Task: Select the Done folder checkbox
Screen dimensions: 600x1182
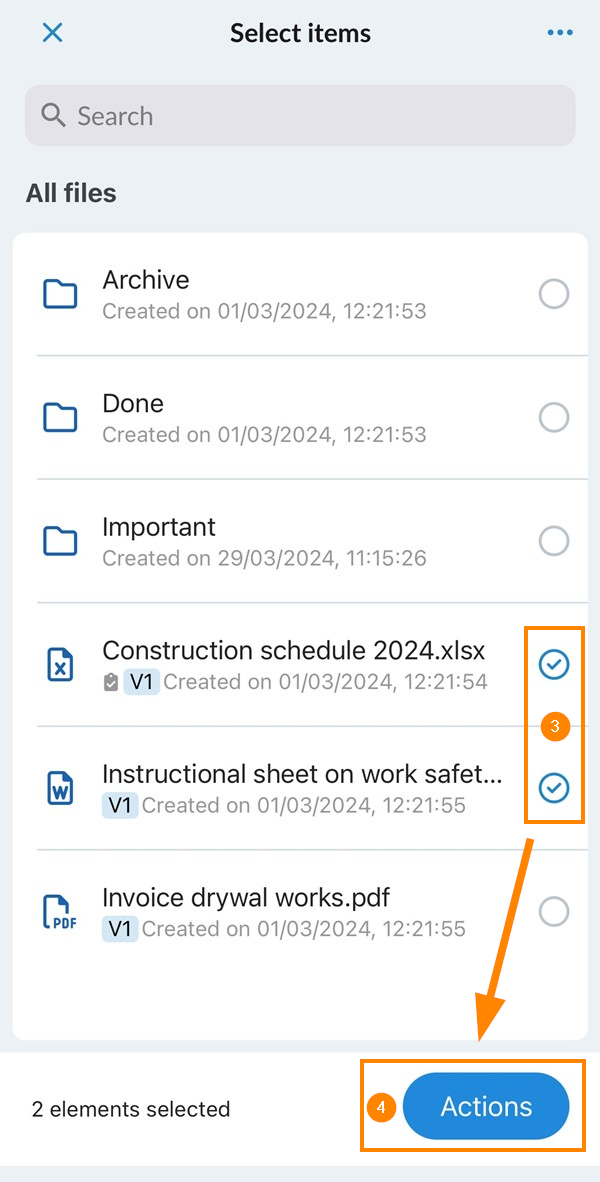Action: tap(553, 417)
